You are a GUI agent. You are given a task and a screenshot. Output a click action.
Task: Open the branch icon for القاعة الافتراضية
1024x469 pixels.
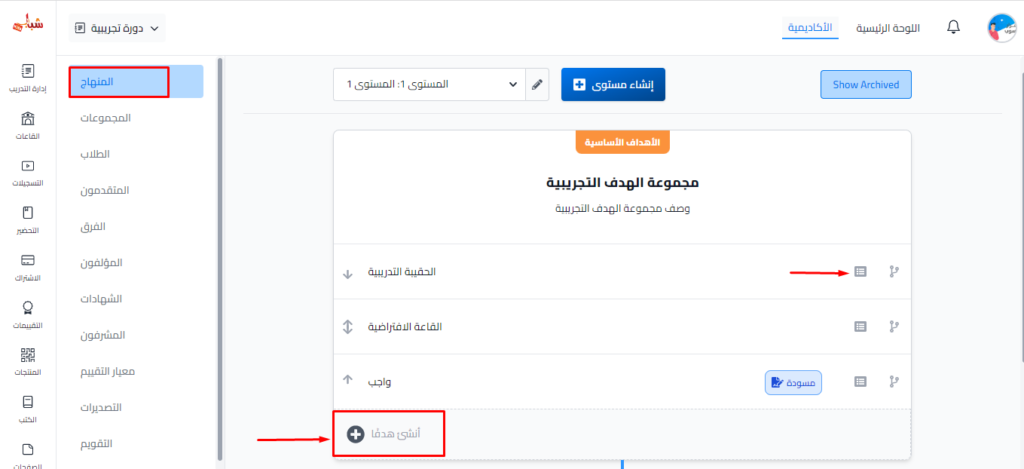tap(894, 327)
